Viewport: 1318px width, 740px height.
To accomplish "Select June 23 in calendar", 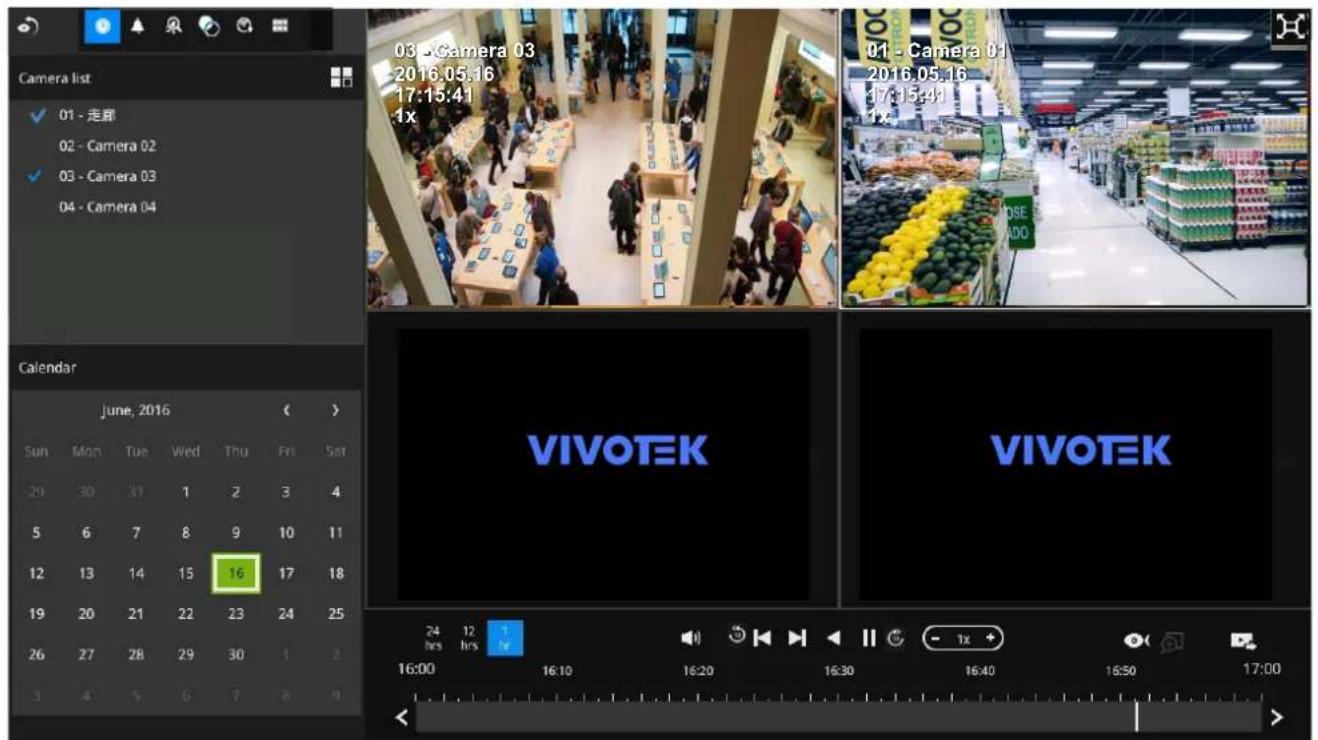I will 236,613.
